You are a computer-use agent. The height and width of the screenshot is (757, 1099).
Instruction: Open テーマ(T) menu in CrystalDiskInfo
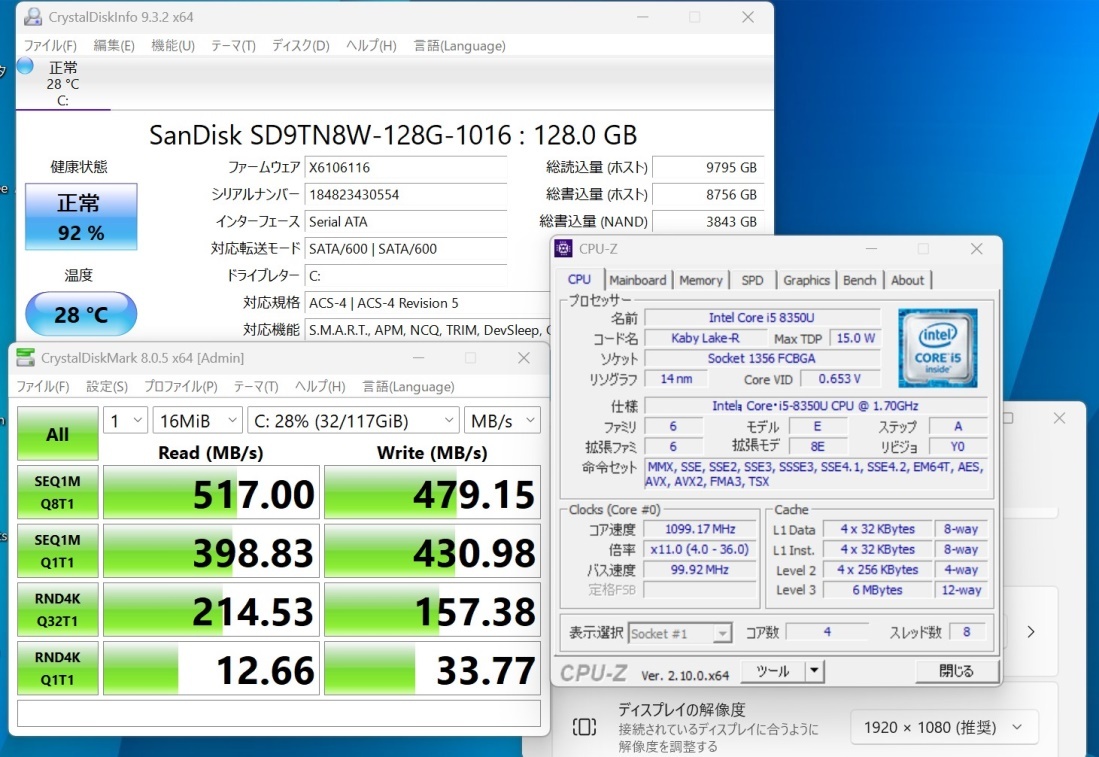pyautogui.click(x=233, y=46)
